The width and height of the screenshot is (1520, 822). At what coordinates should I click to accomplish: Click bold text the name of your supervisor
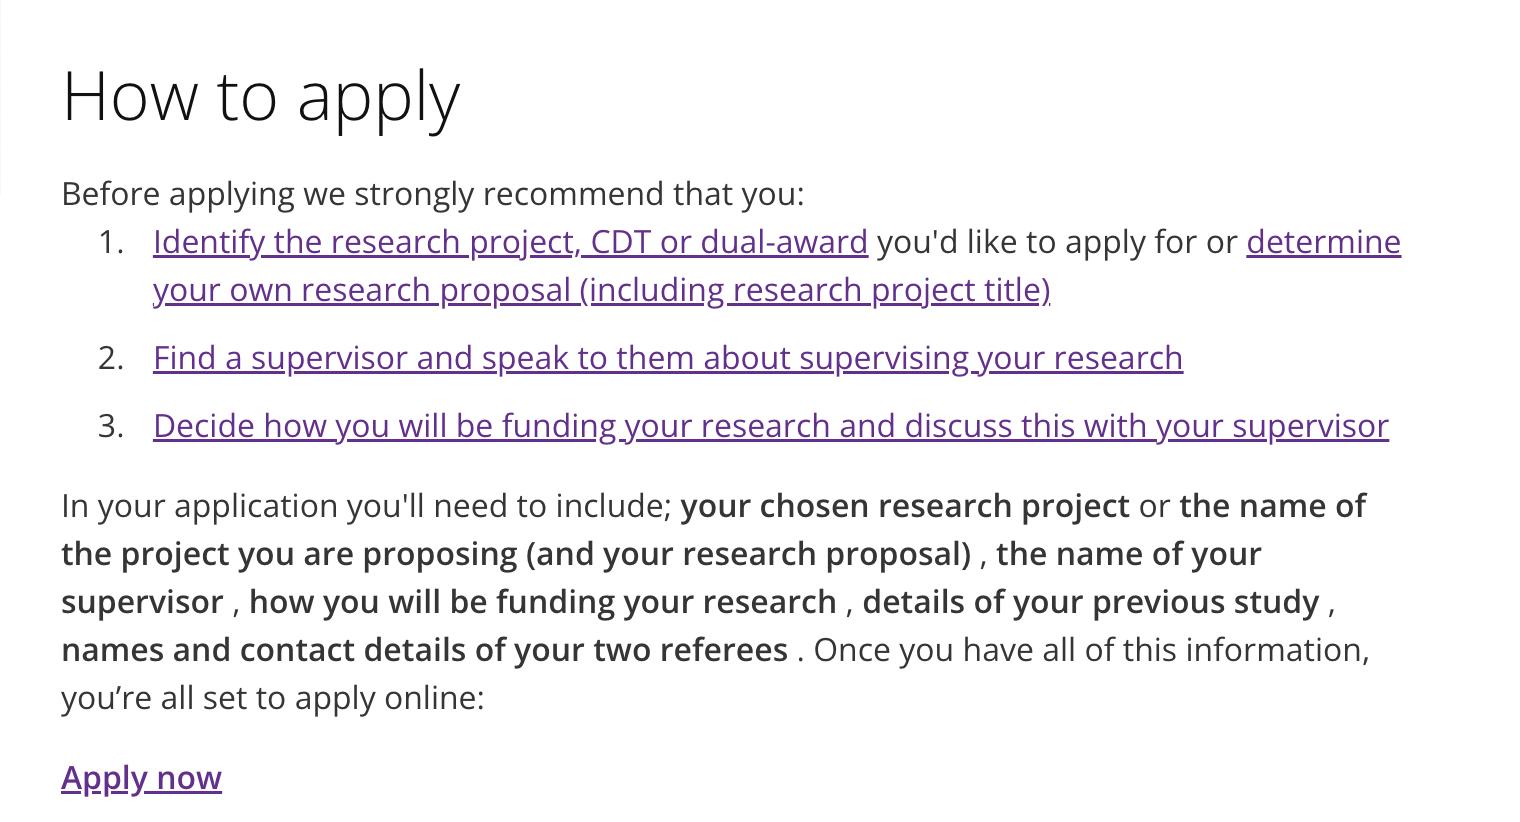[1128, 555]
